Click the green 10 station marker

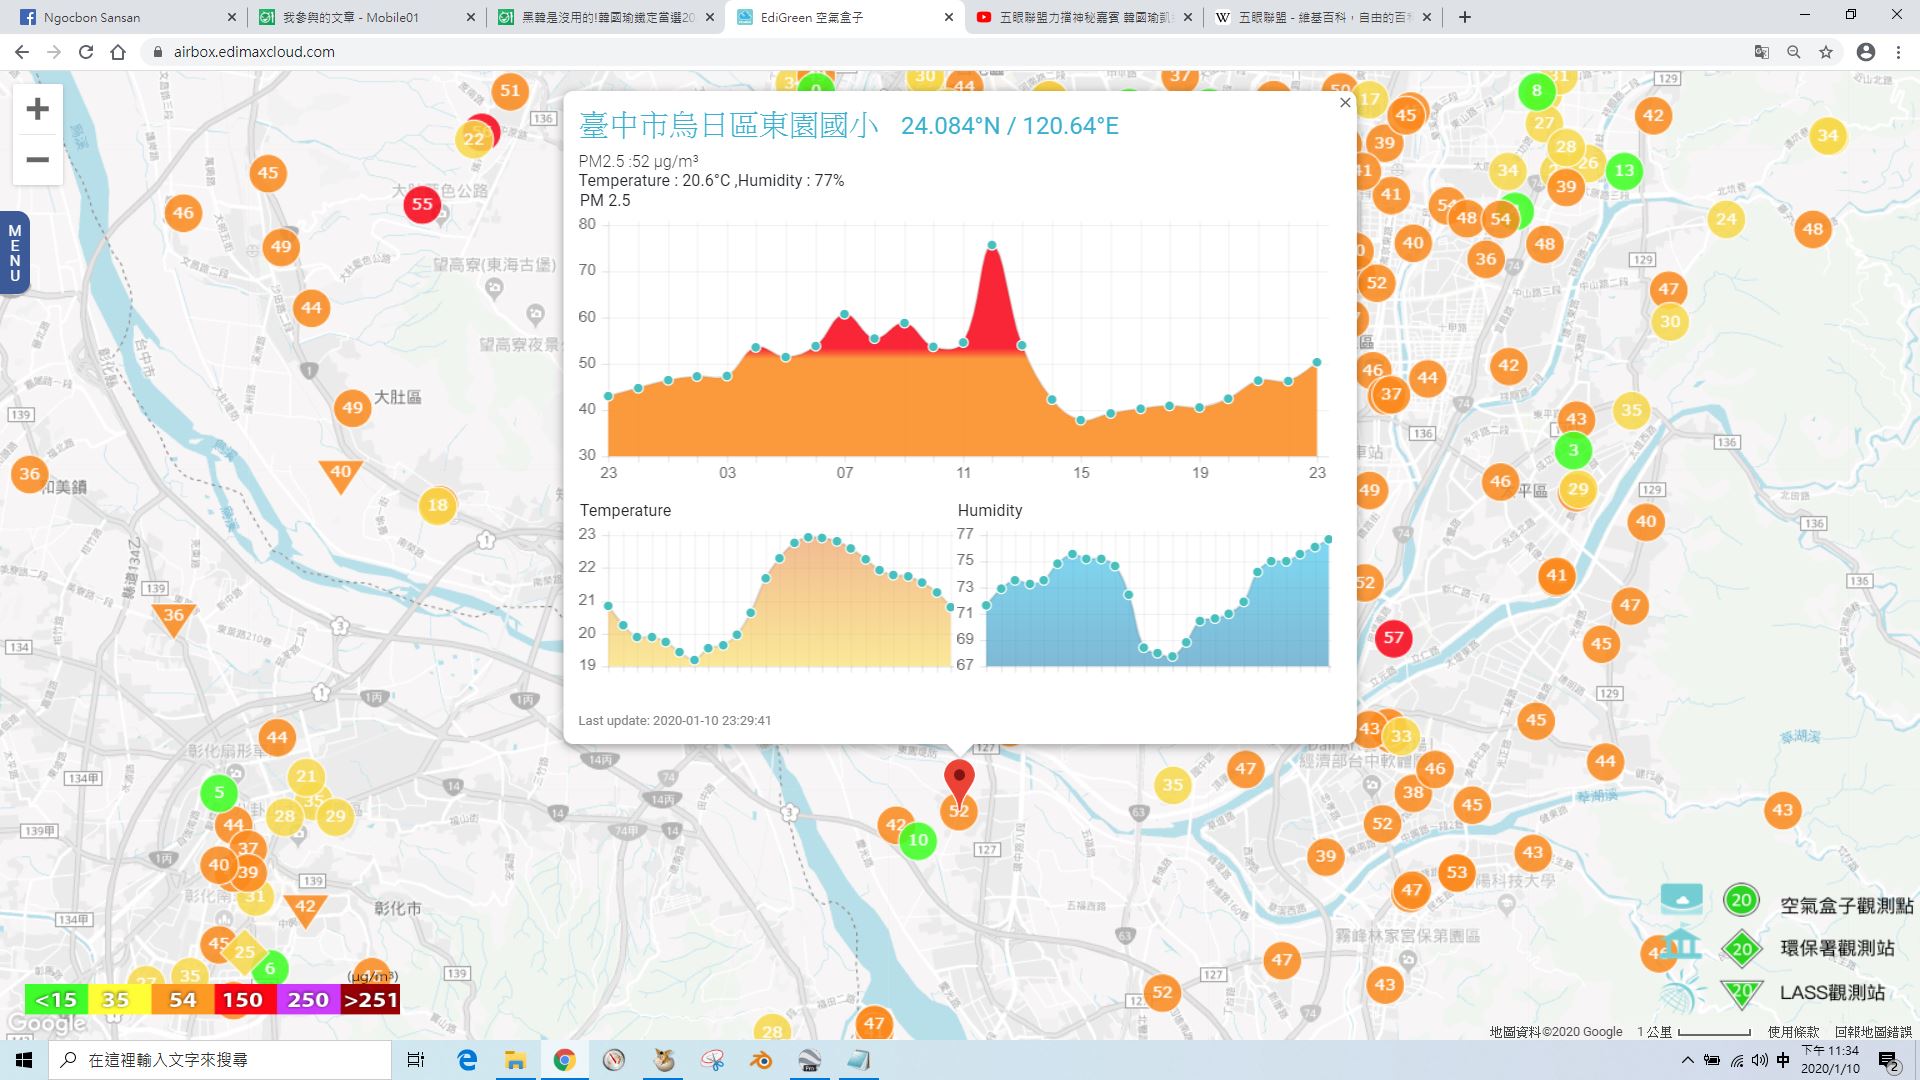tap(918, 841)
